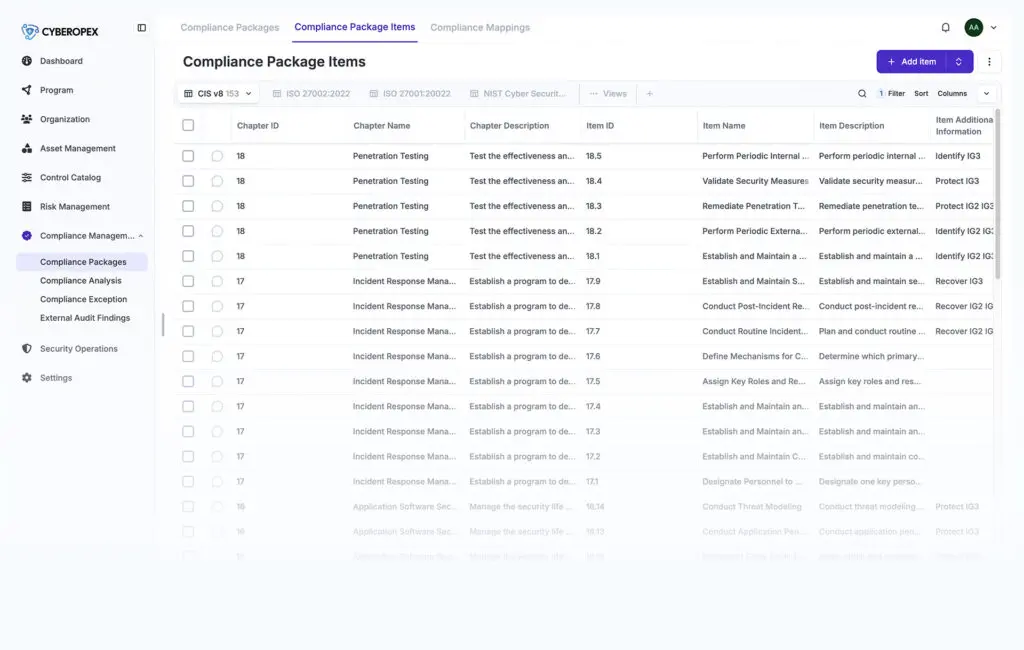
Task: Open the CIS v8 view dropdown chevron
Action: tap(248, 93)
